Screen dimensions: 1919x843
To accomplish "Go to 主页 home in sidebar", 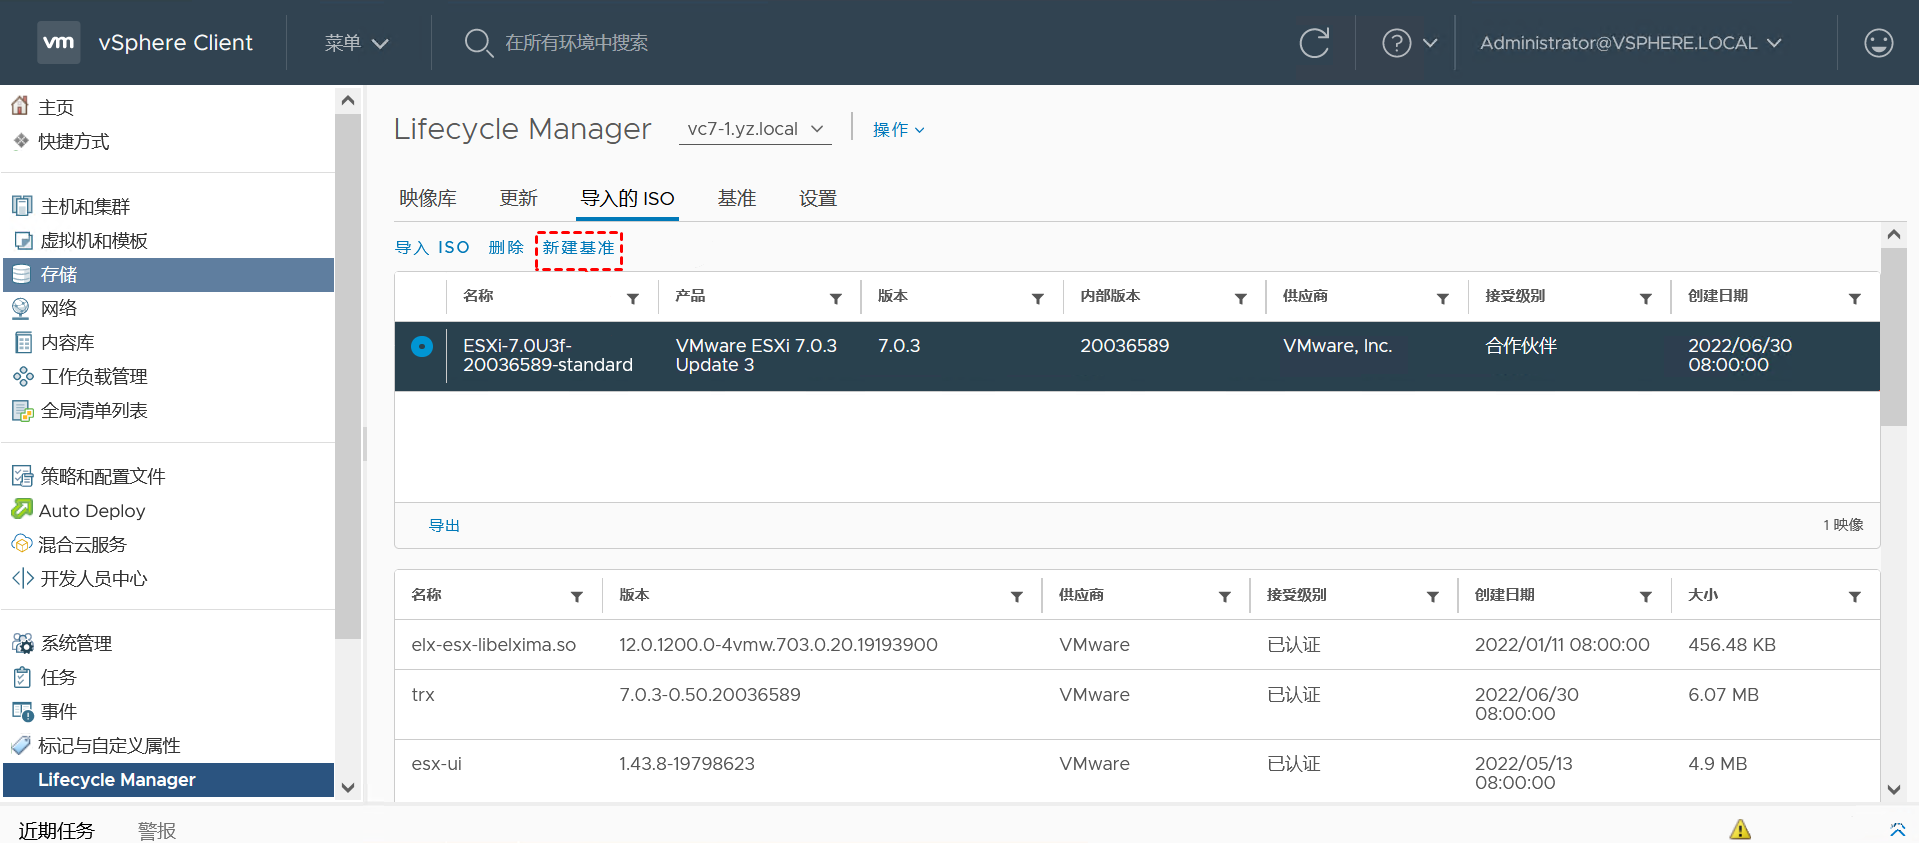I will [x=55, y=107].
